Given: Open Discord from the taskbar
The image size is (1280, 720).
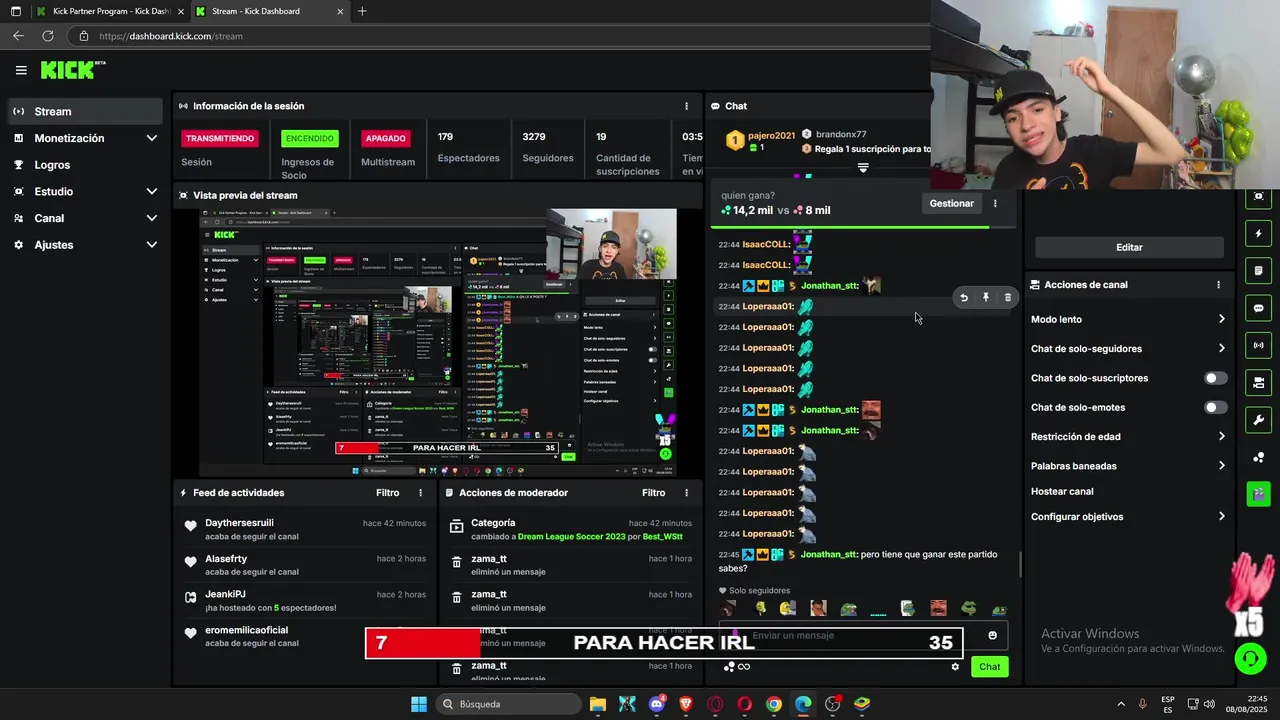Looking at the screenshot, I should coord(656,704).
